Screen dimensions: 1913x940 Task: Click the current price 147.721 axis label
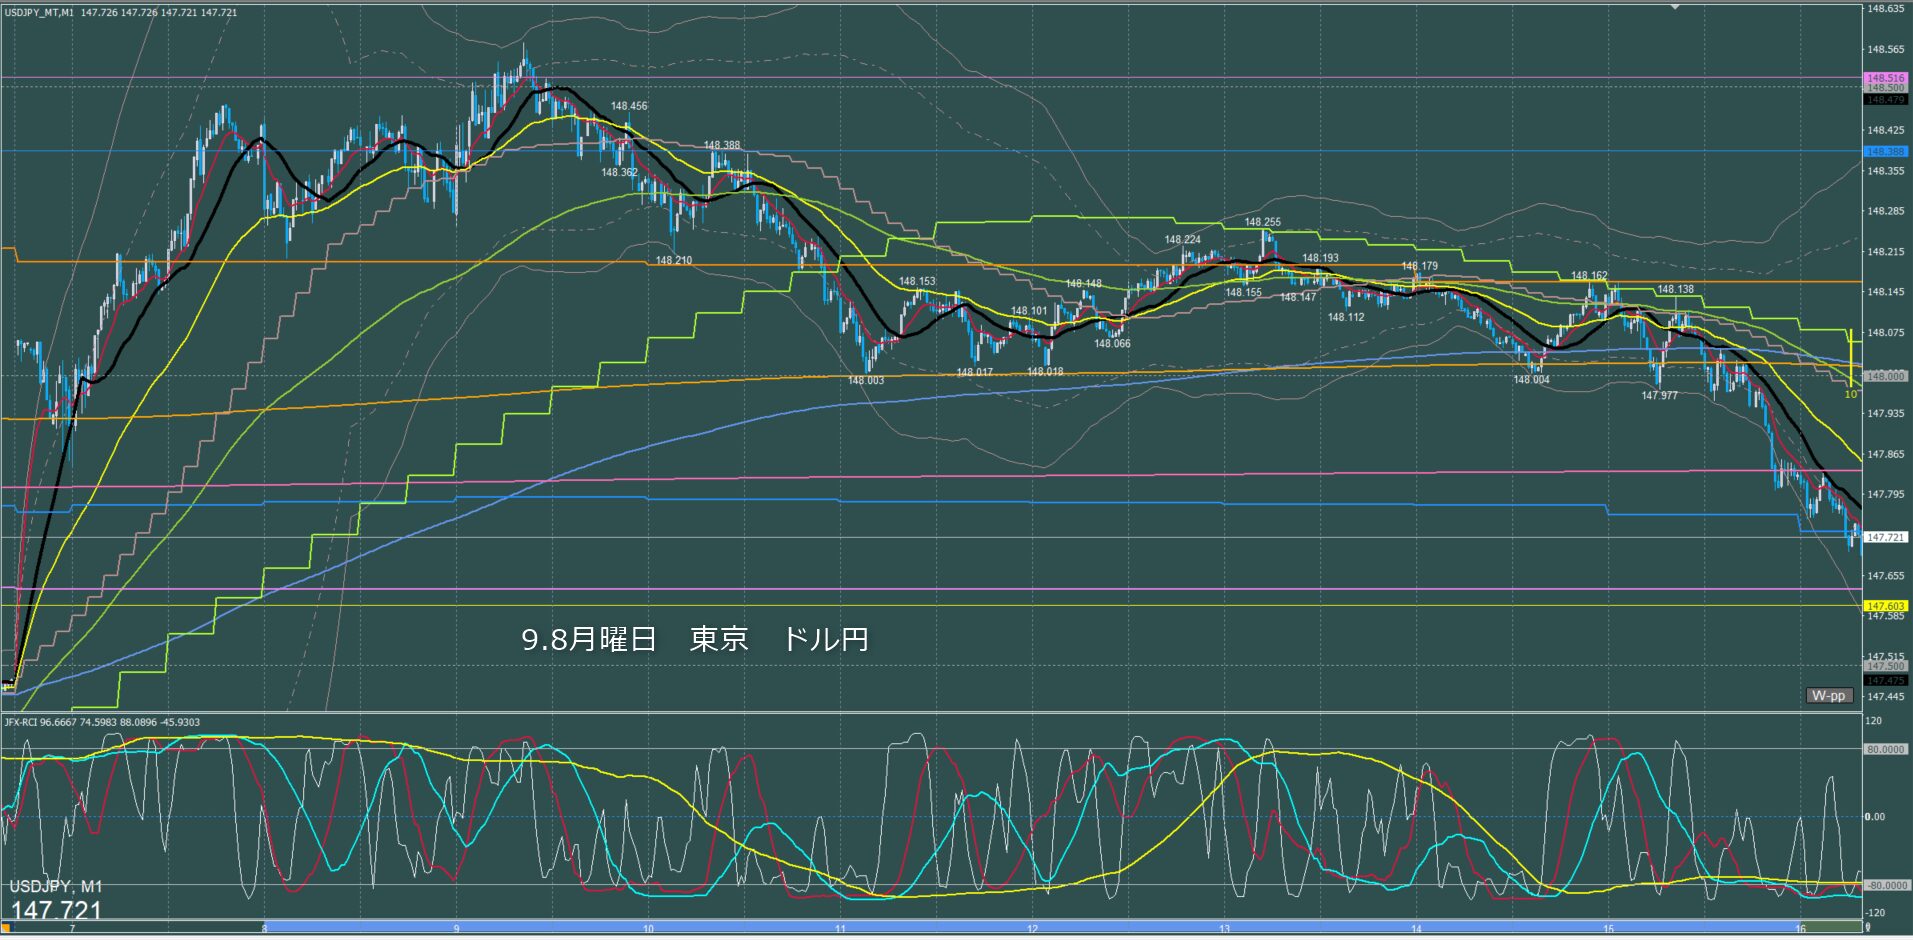tap(1885, 537)
